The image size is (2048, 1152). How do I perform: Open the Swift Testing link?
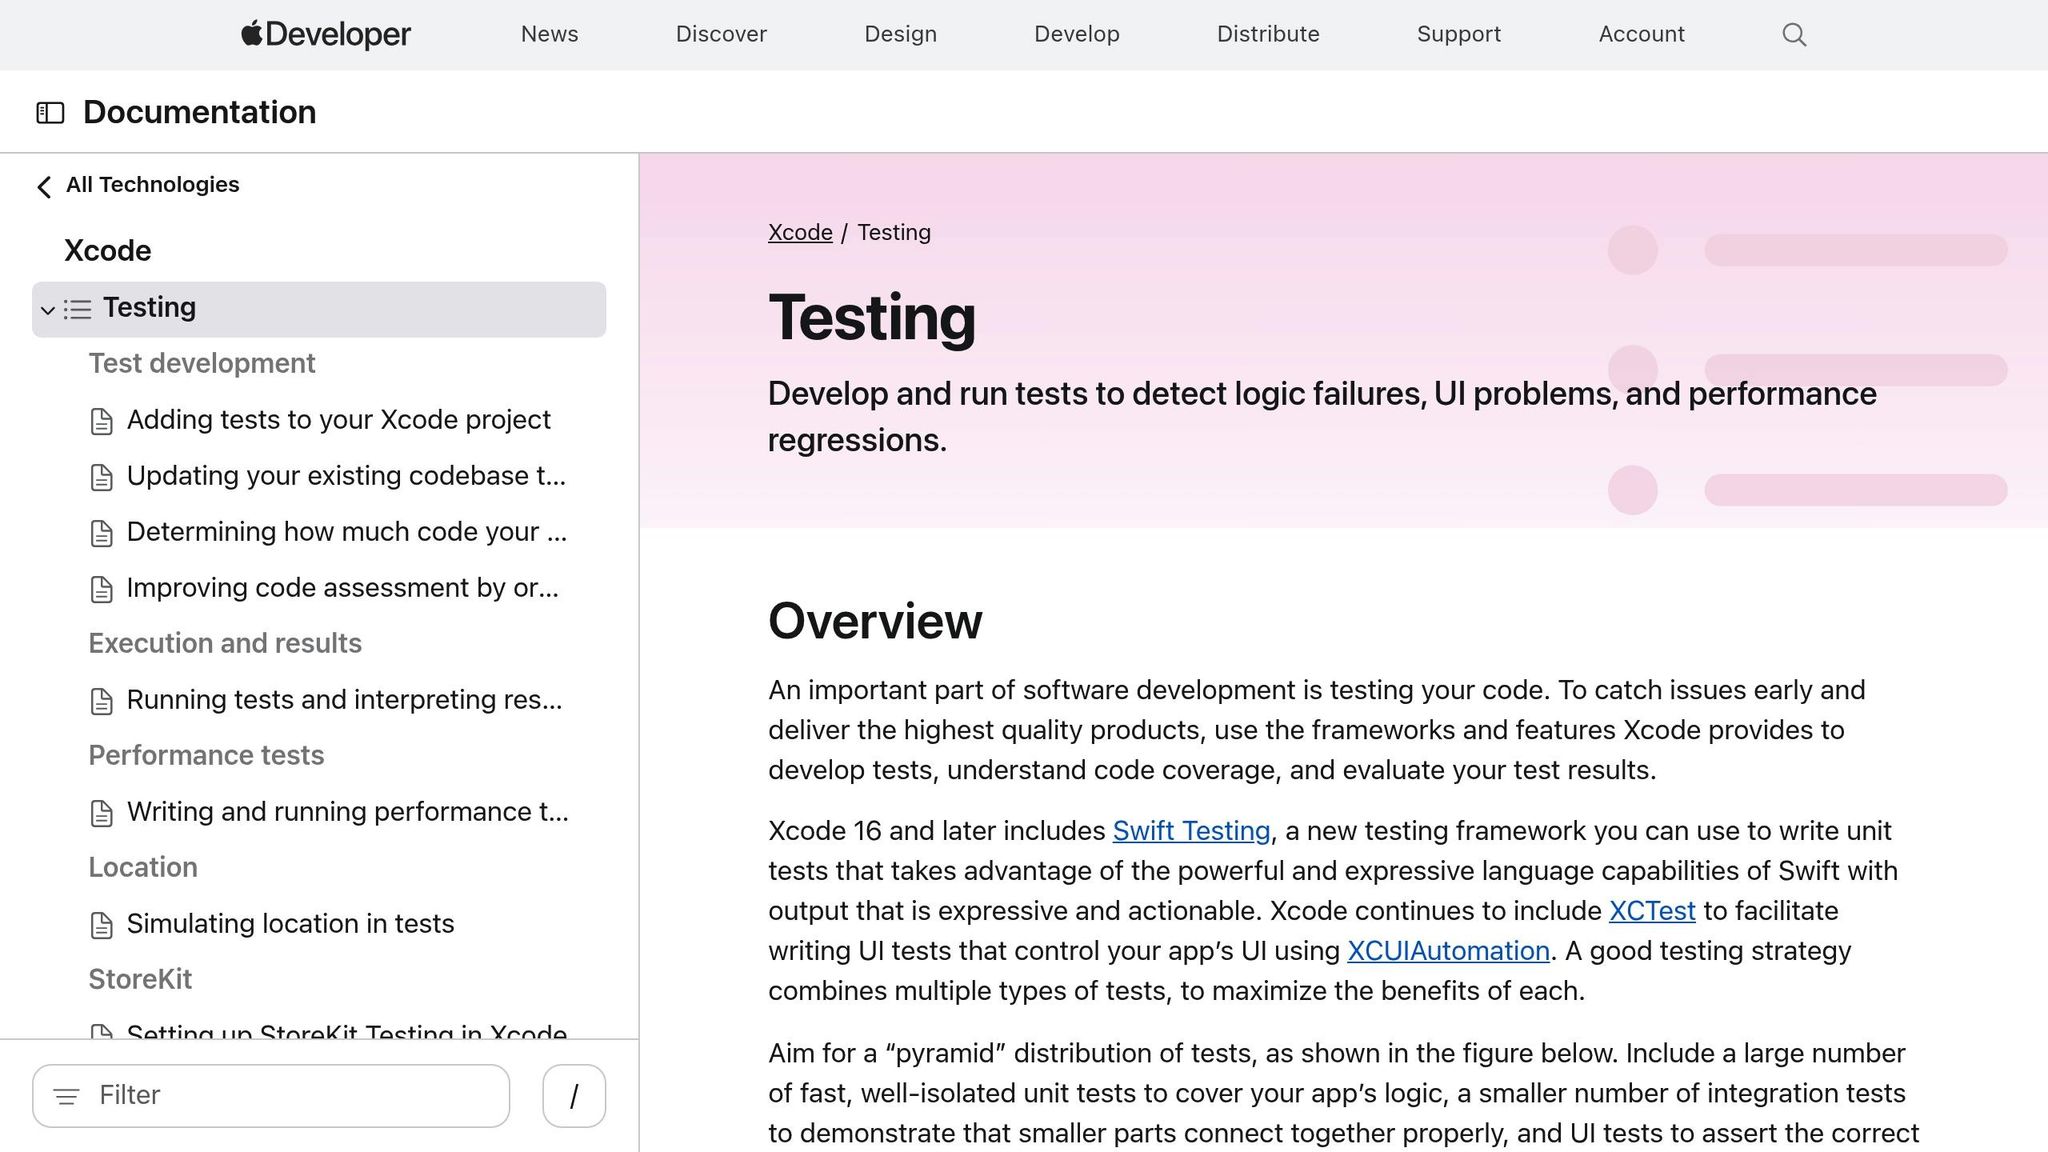[1191, 831]
